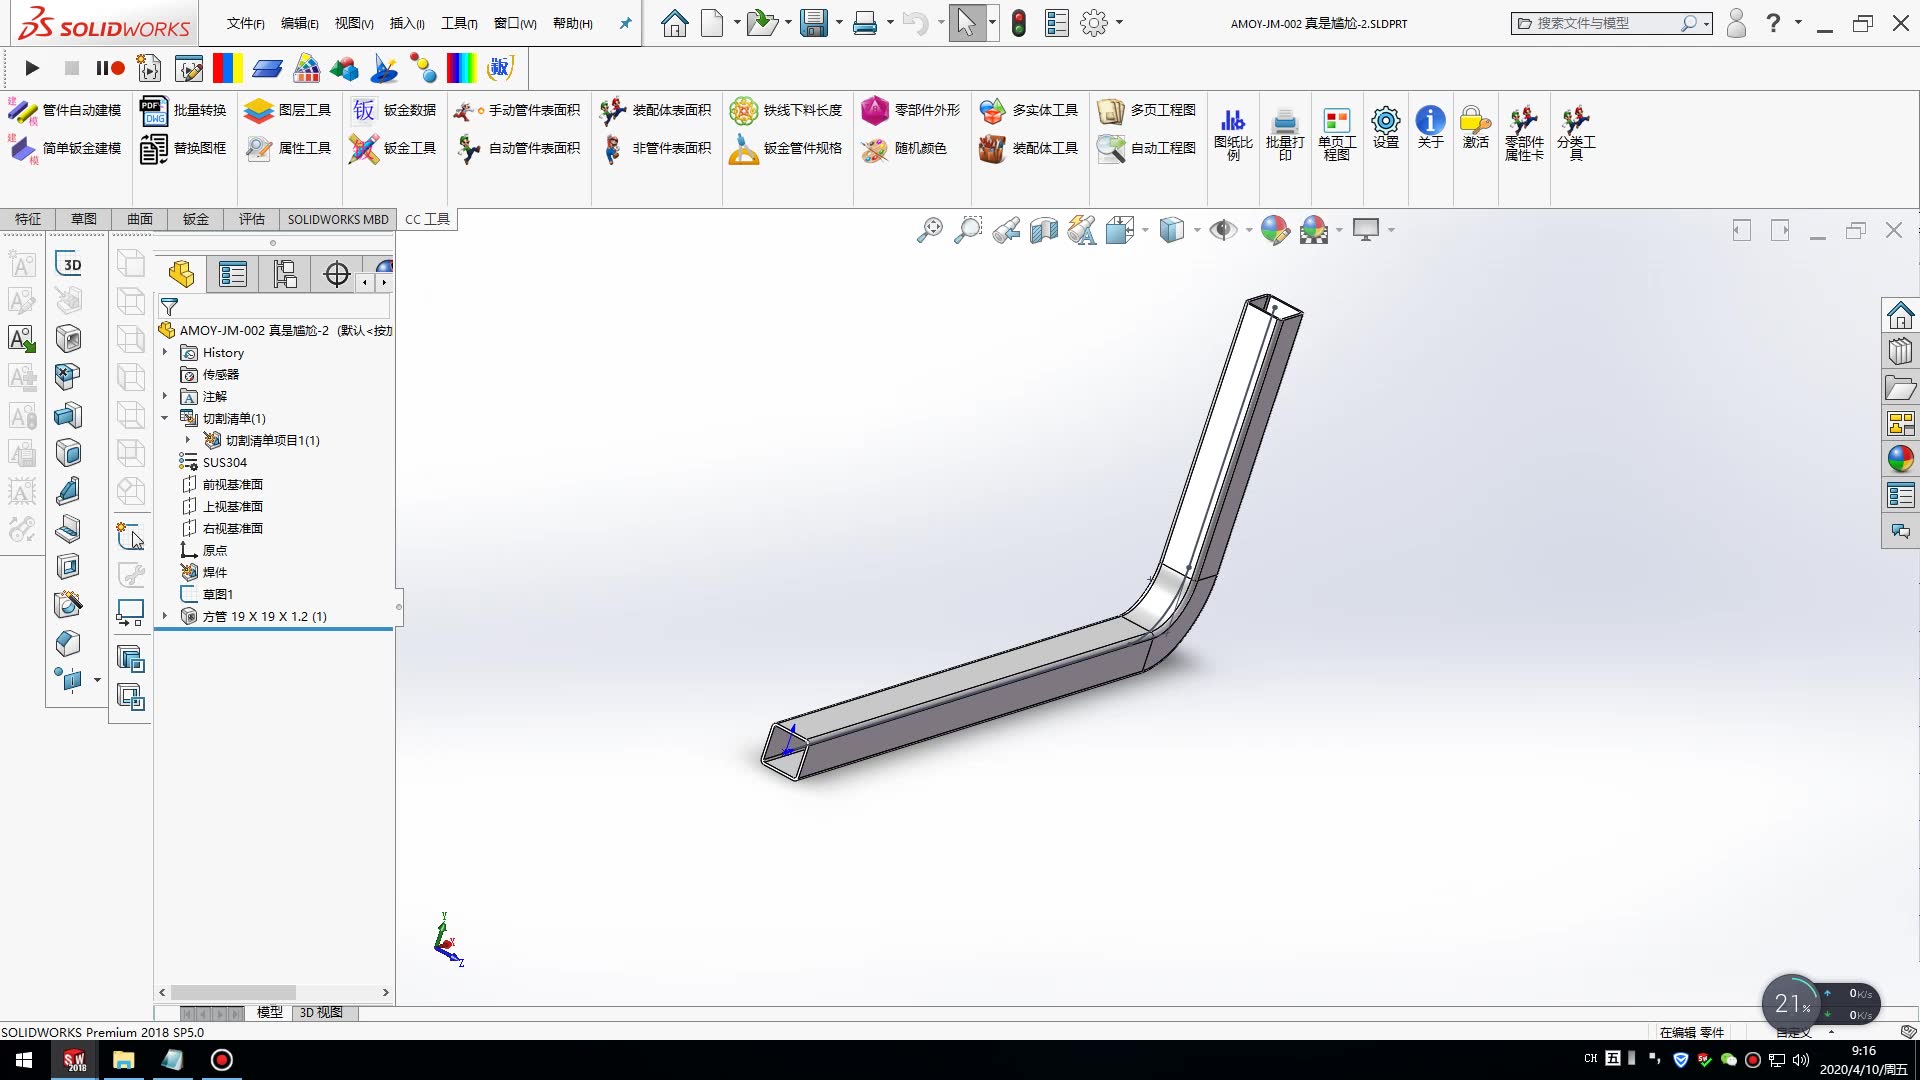
Task: Switch to the 钣金 ribbon tab
Action: click(x=195, y=219)
